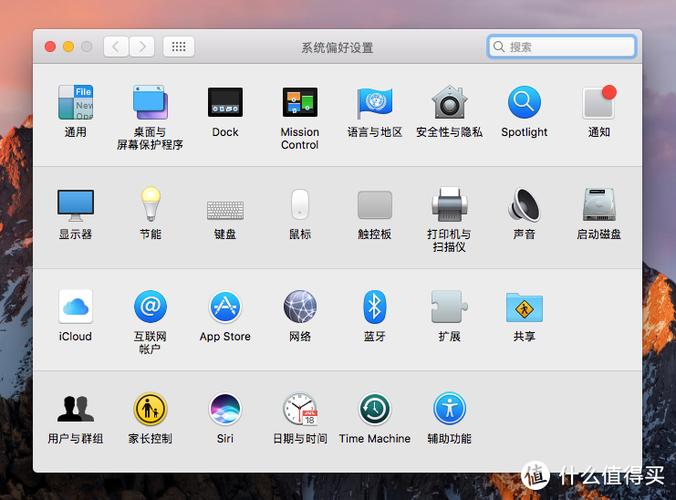Screen dimensions: 676x500
Task: Open the Dock preferences icon
Action: [x=225, y=102]
